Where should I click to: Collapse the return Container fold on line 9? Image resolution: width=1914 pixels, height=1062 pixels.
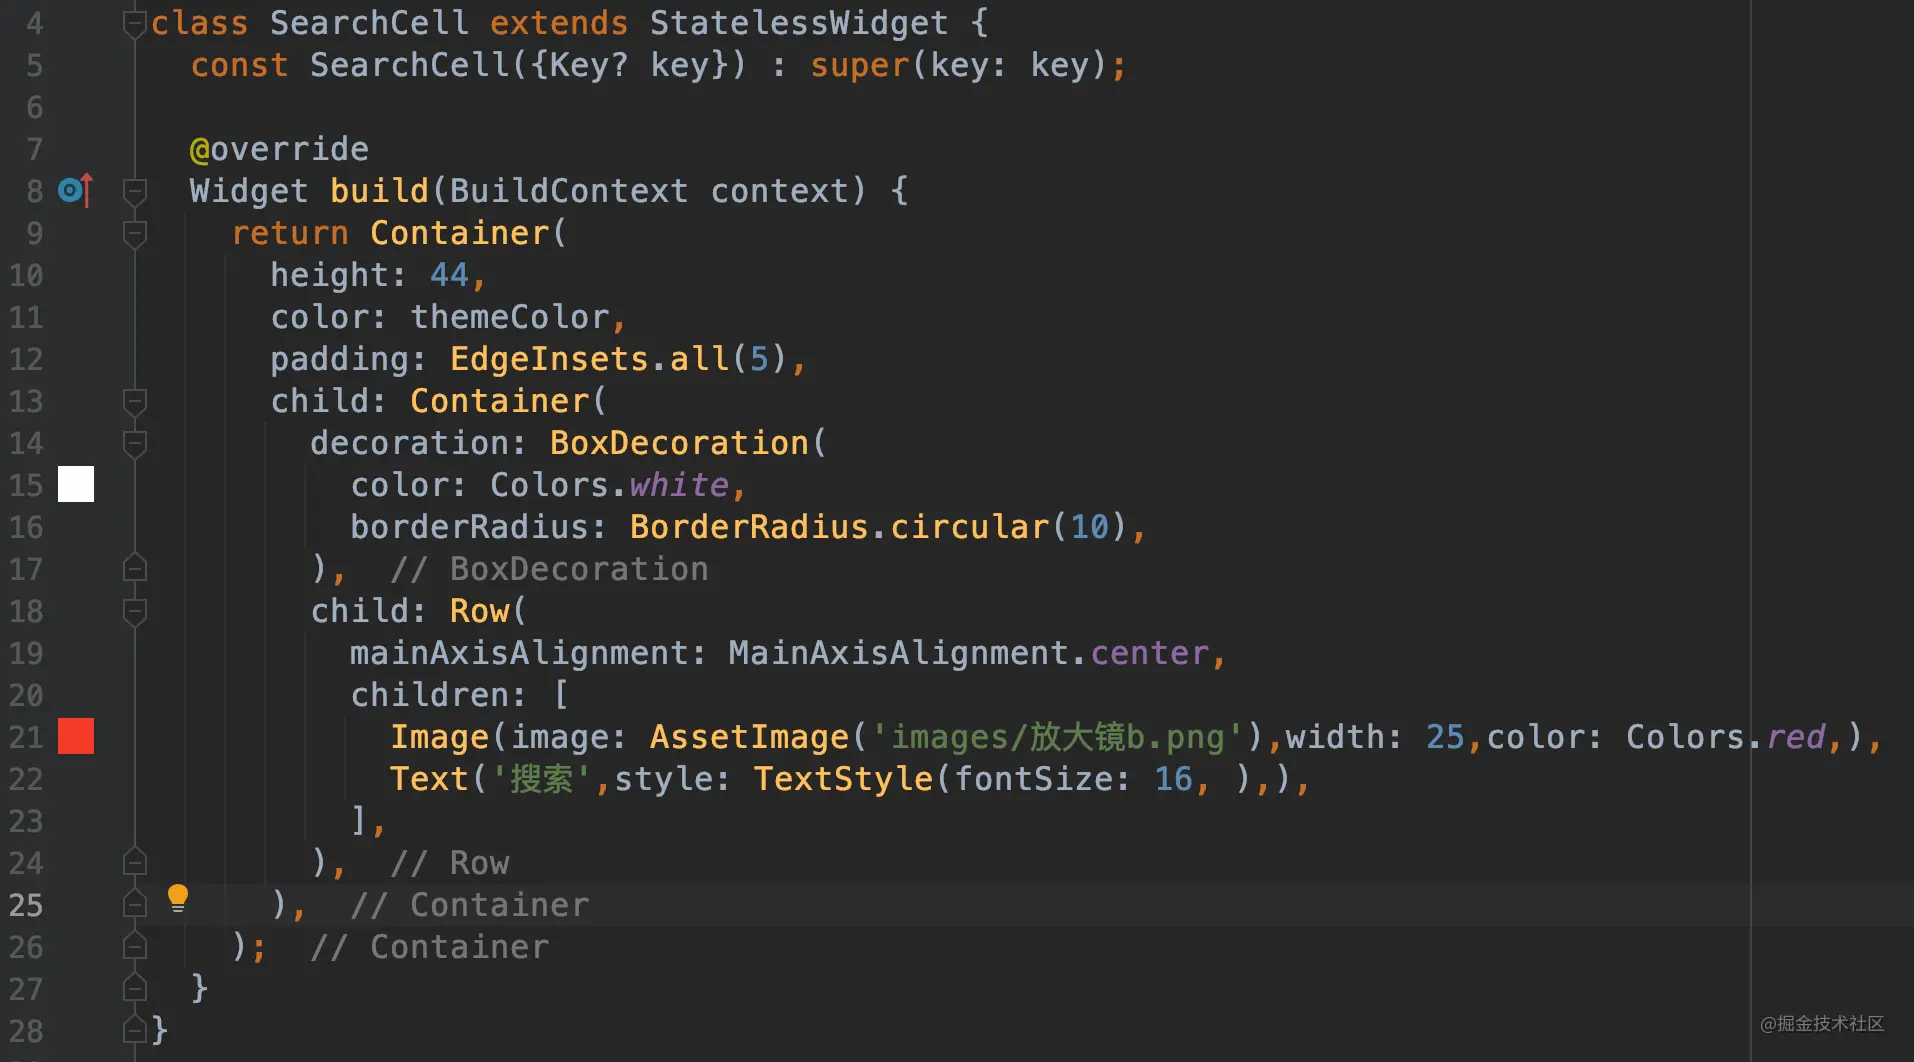click(x=135, y=233)
